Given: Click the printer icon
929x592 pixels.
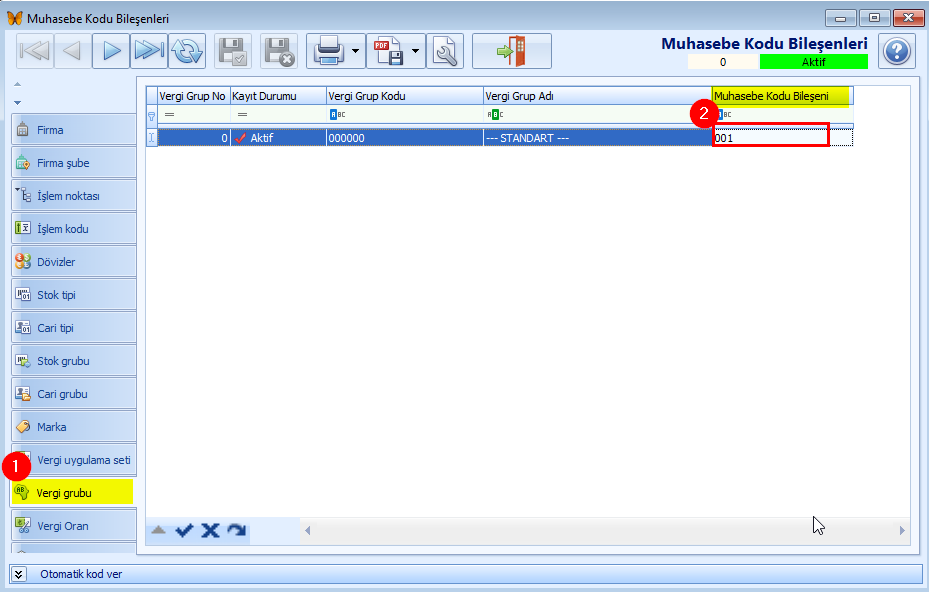Looking at the screenshot, I should pyautogui.click(x=329, y=51).
